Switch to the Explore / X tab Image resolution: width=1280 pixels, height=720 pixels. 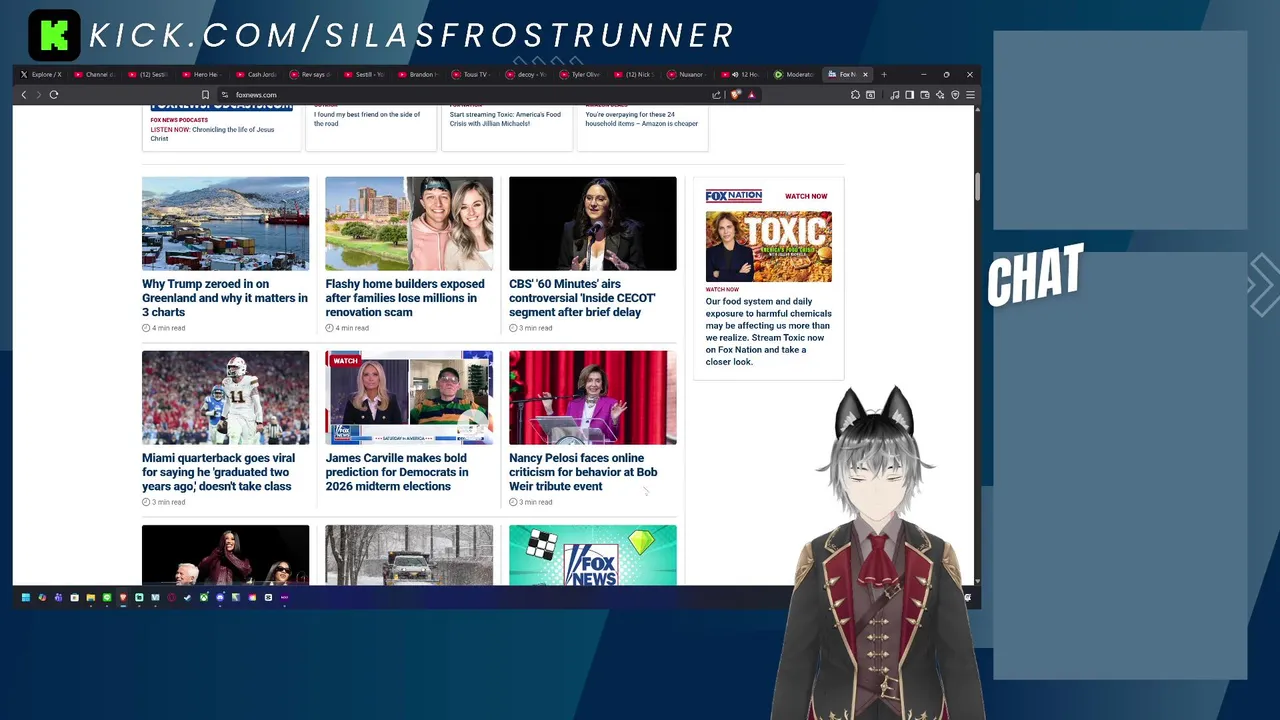coord(40,74)
